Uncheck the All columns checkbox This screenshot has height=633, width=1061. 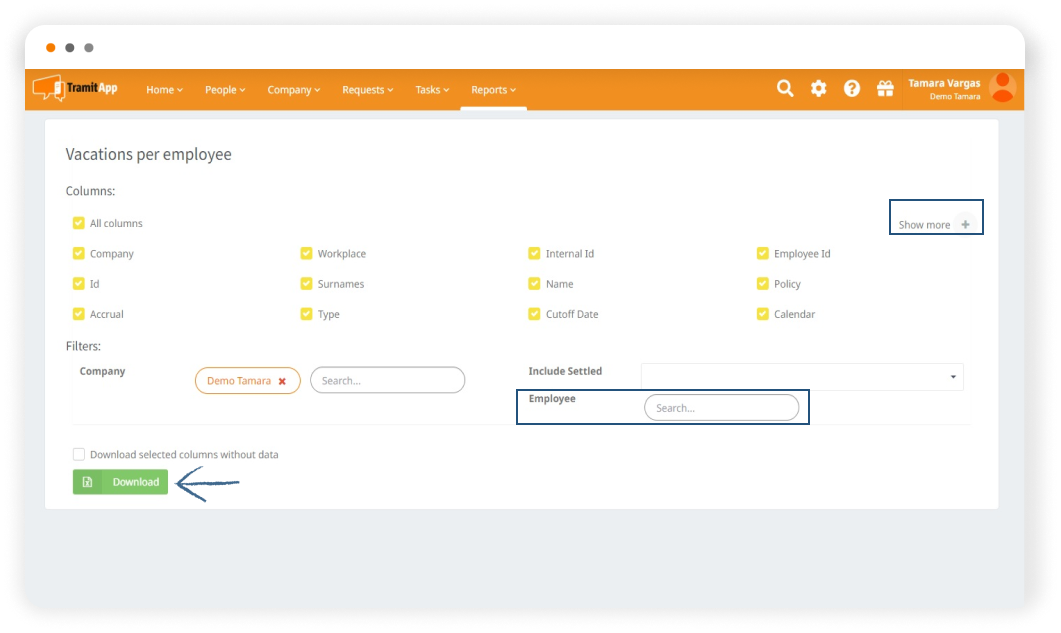tap(79, 223)
